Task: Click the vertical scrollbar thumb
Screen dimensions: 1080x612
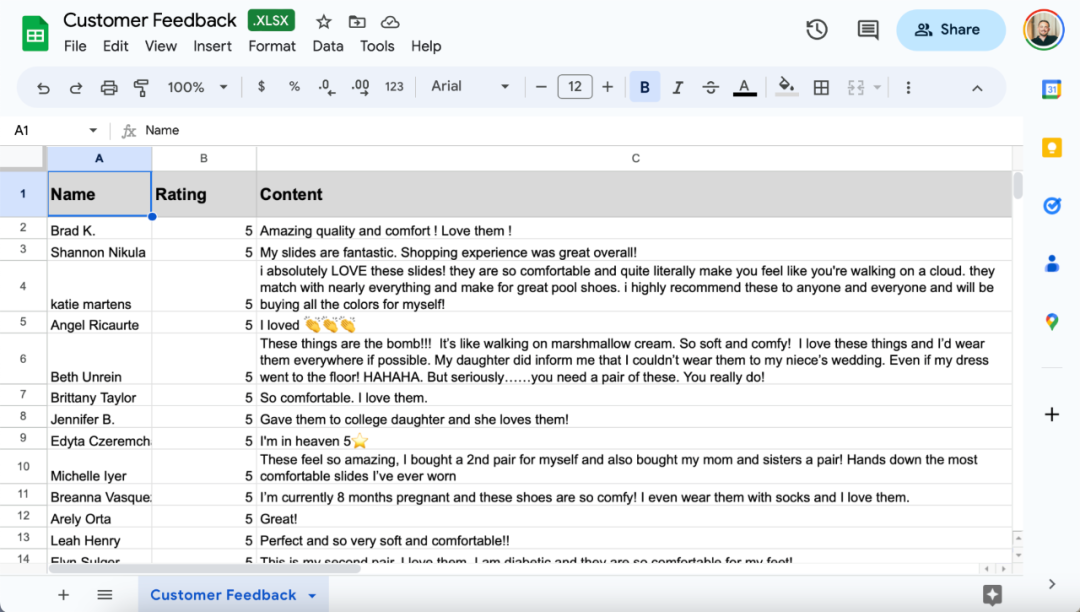Action: tap(1018, 186)
